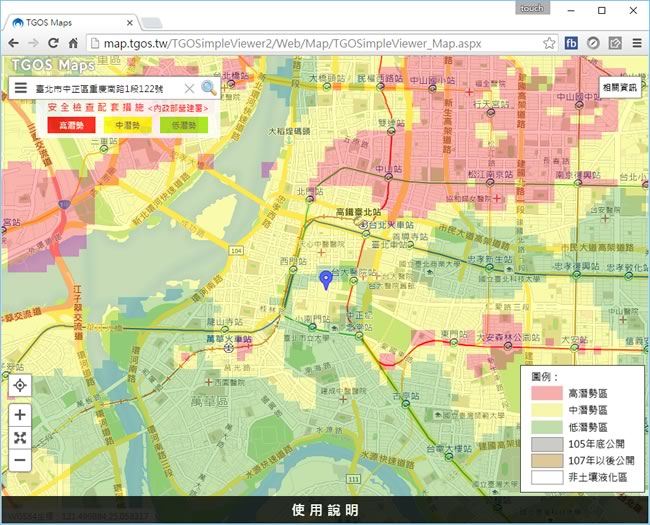Screen dimensions: 650x525
Task: Open the Chrome menu
Action: point(637,43)
